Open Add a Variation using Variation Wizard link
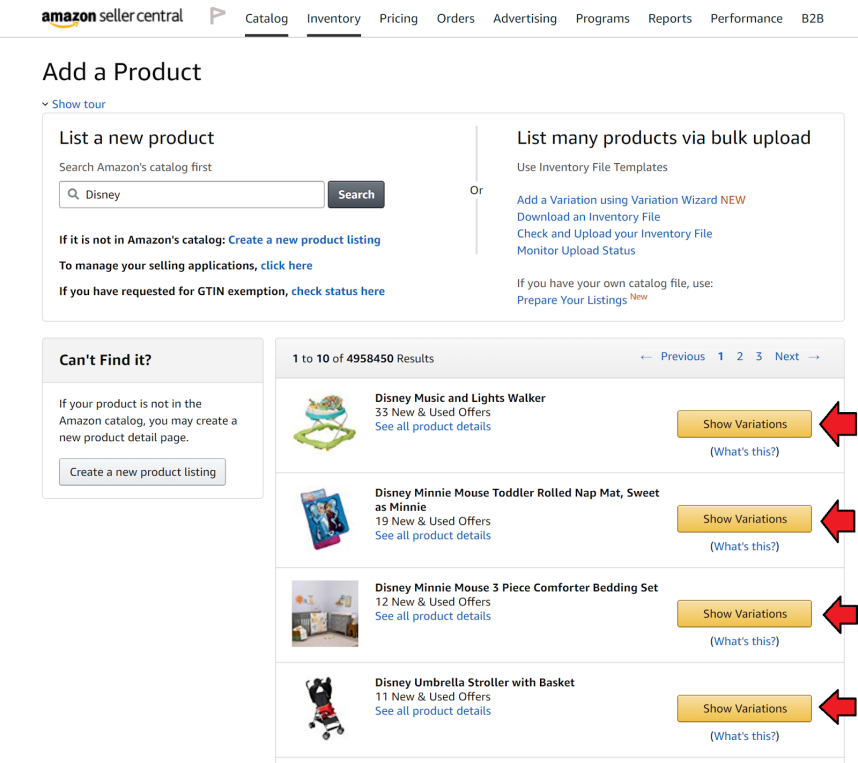This screenshot has width=858, height=763. pyautogui.click(x=616, y=200)
